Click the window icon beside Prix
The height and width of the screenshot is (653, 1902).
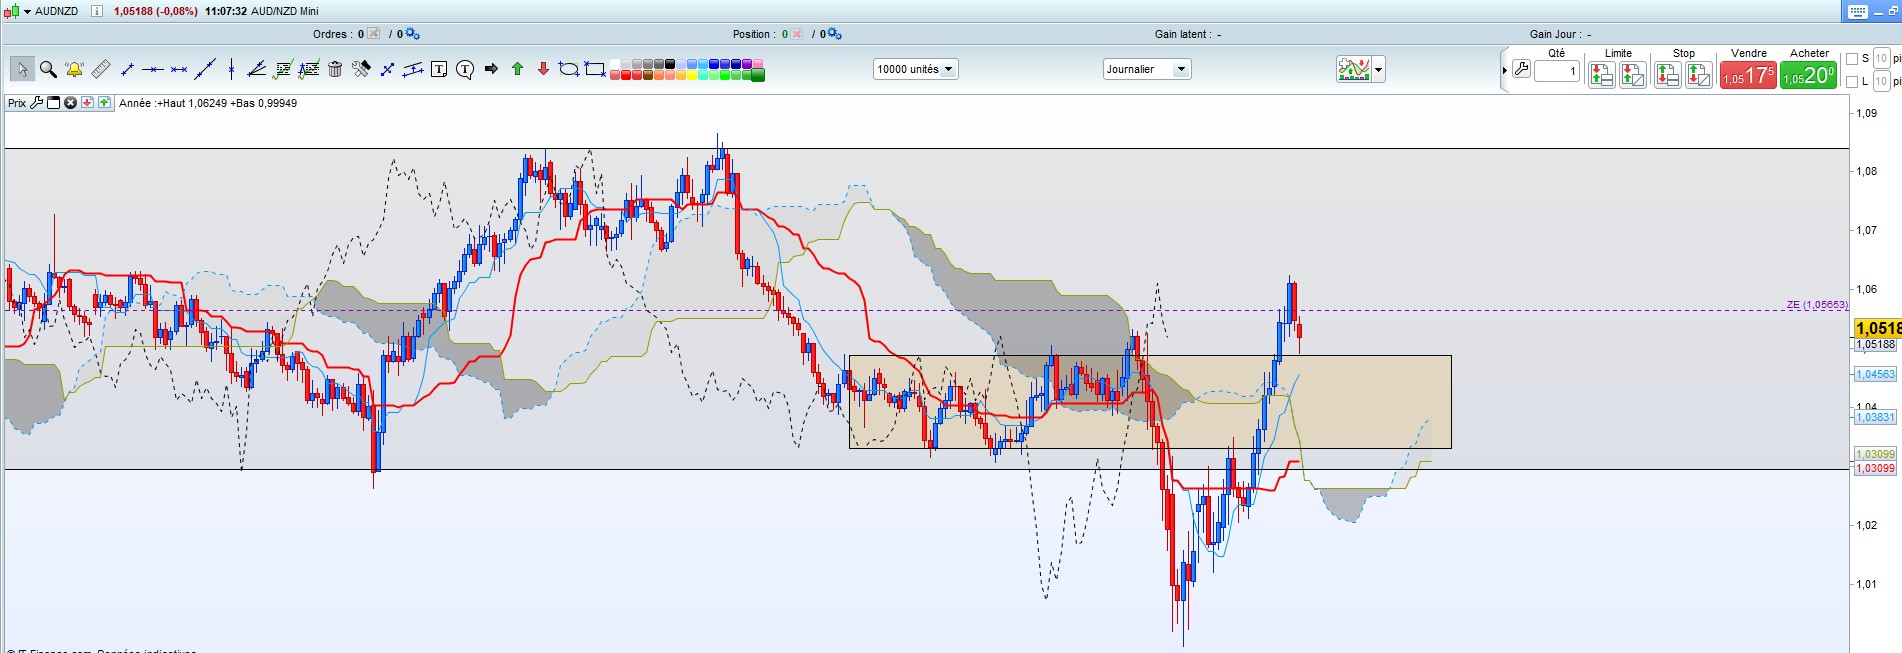point(54,103)
